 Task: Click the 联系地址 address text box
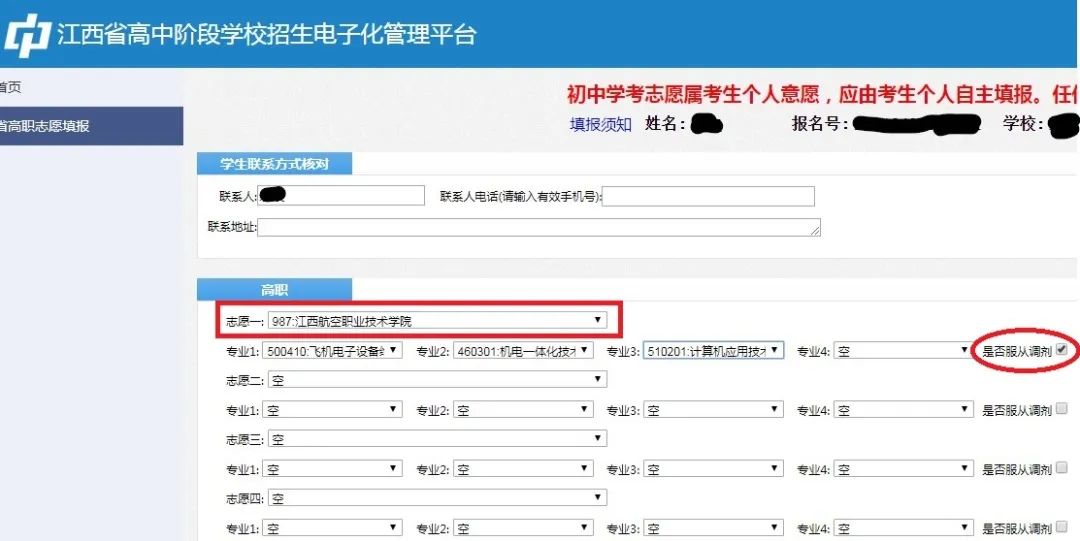tap(539, 227)
